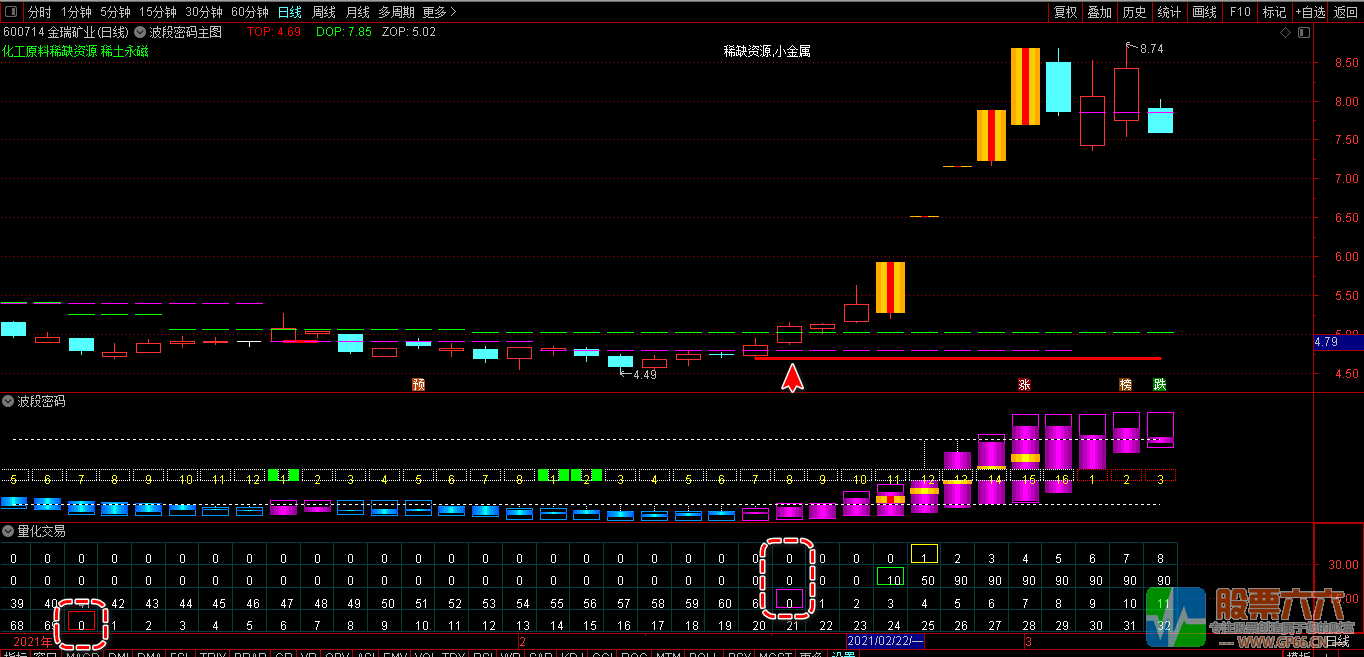Open the 更多 periods menu
The width and height of the screenshot is (1364, 657).
[x=439, y=12]
